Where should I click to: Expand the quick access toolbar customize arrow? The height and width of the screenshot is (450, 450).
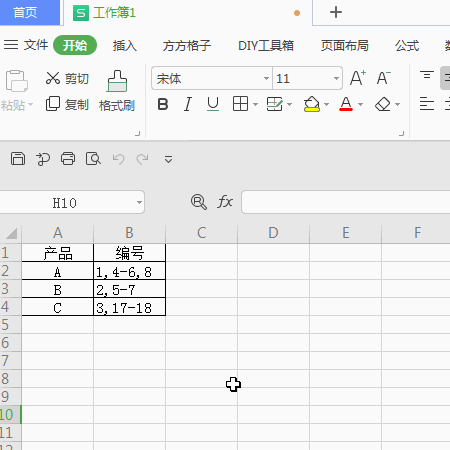(x=168, y=159)
